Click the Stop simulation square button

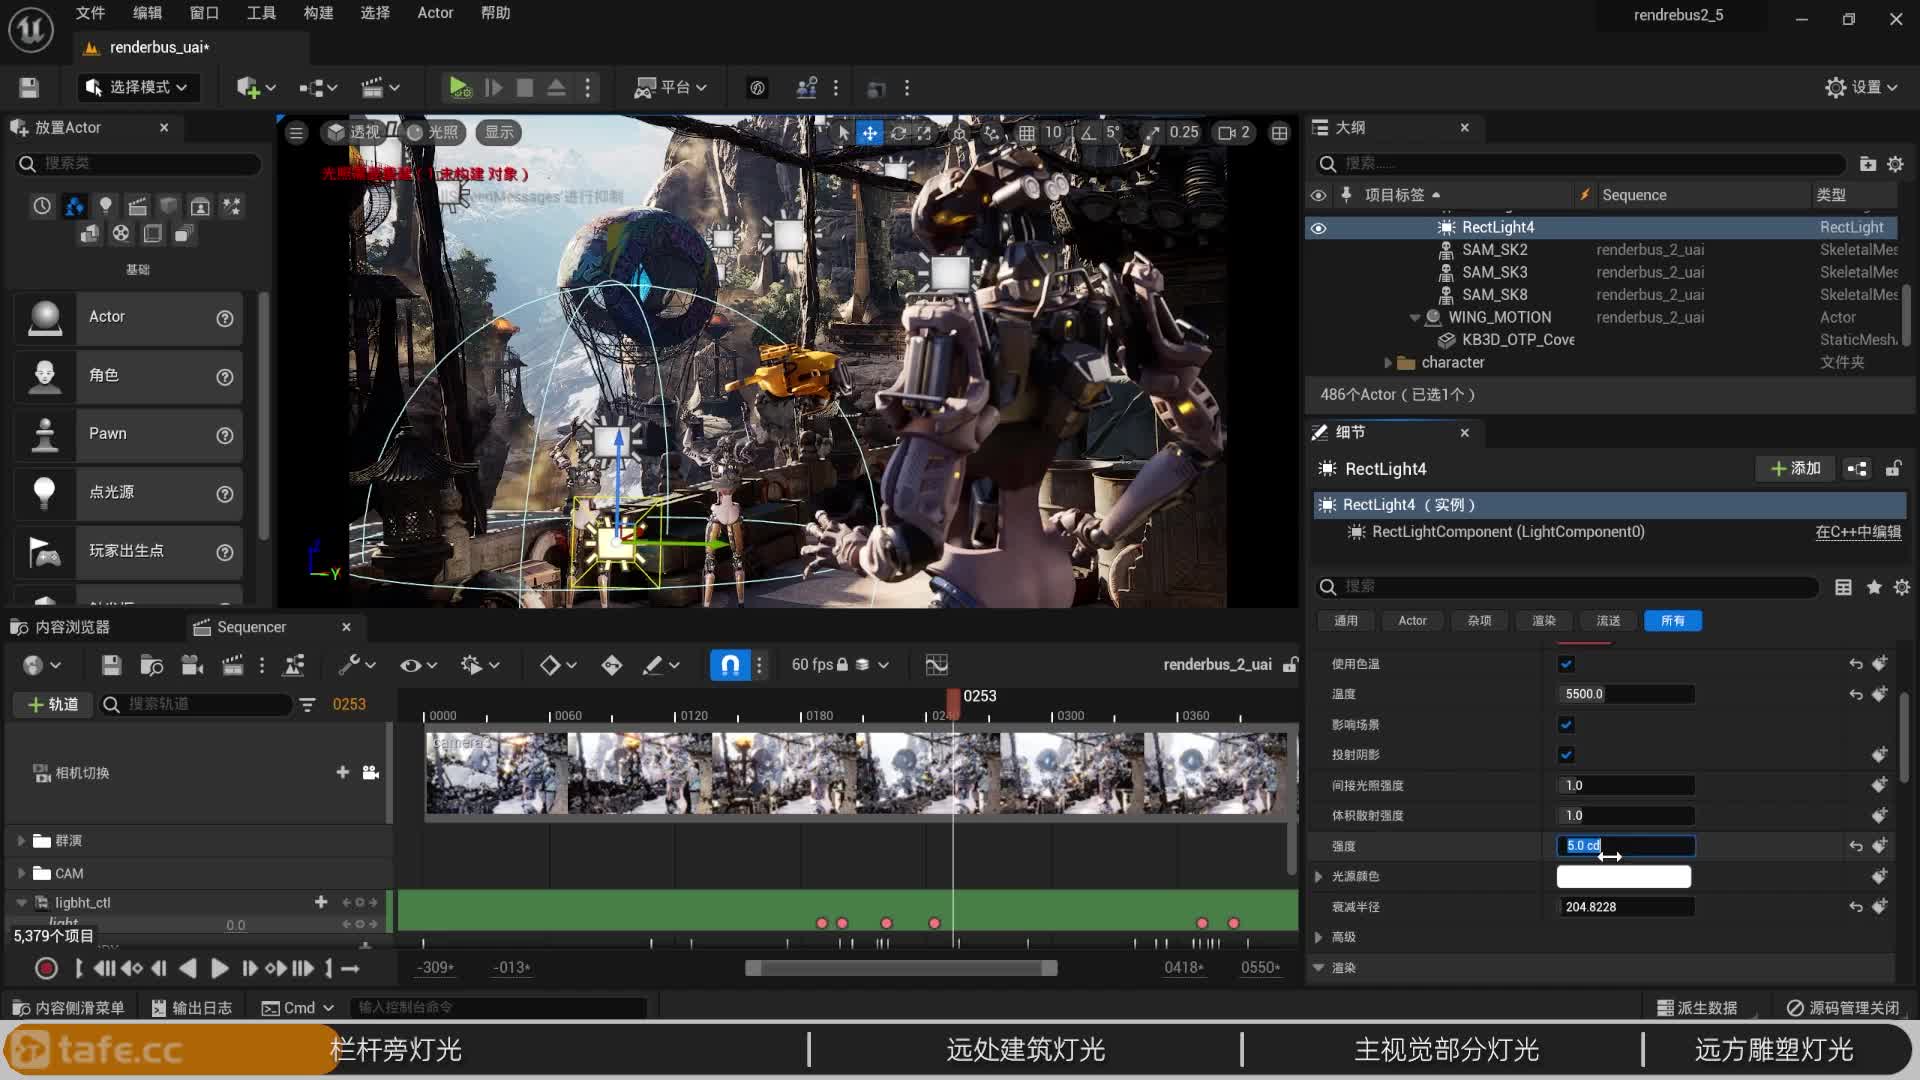524,88
